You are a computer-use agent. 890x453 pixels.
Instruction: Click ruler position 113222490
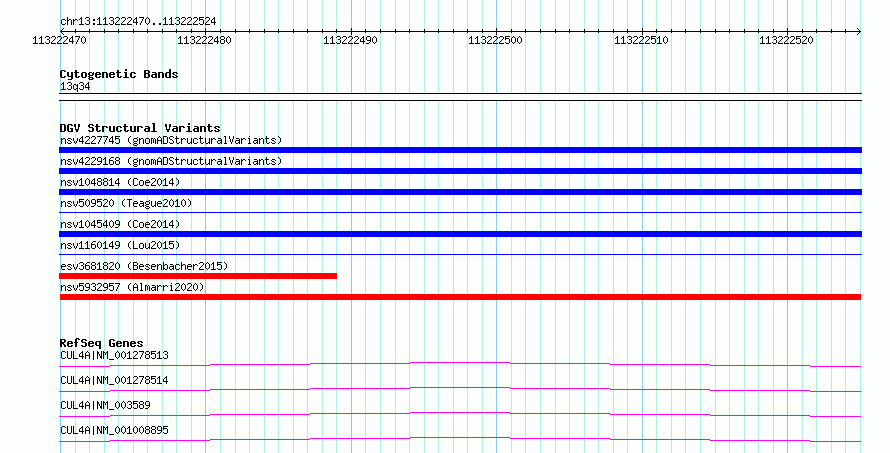coord(350,40)
